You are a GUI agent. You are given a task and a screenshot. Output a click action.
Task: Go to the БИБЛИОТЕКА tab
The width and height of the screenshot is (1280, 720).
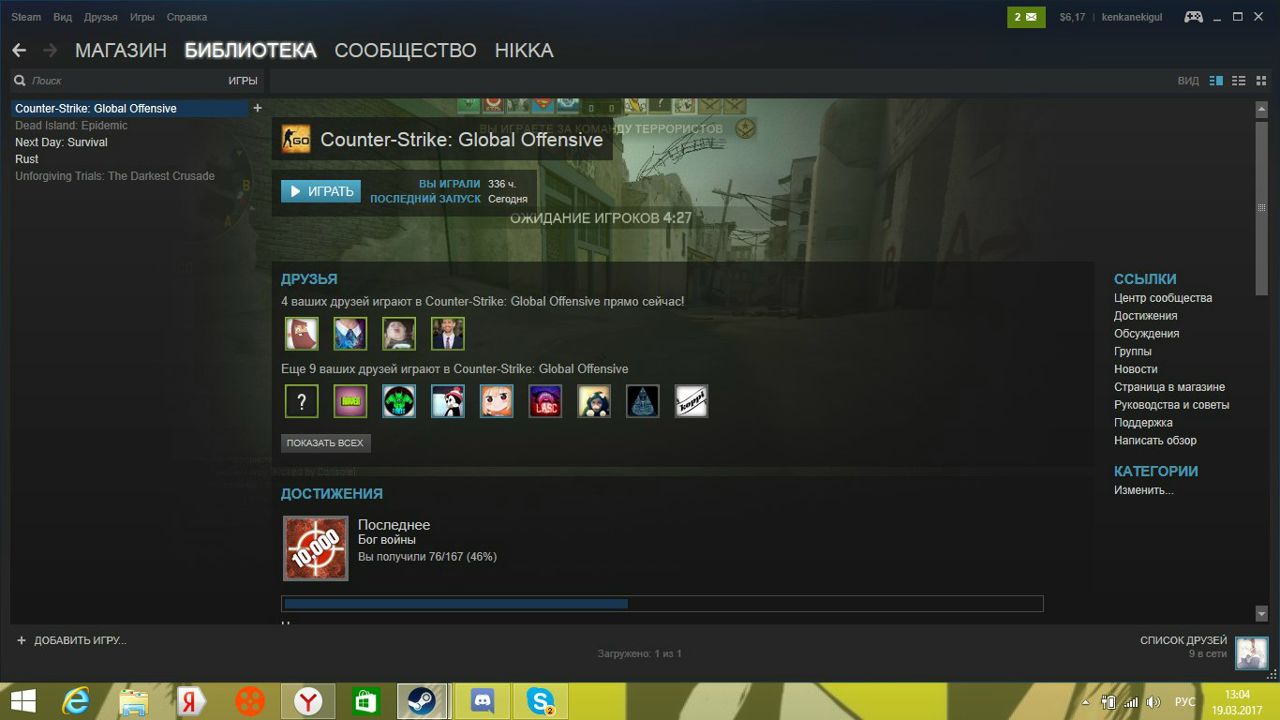(x=250, y=50)
